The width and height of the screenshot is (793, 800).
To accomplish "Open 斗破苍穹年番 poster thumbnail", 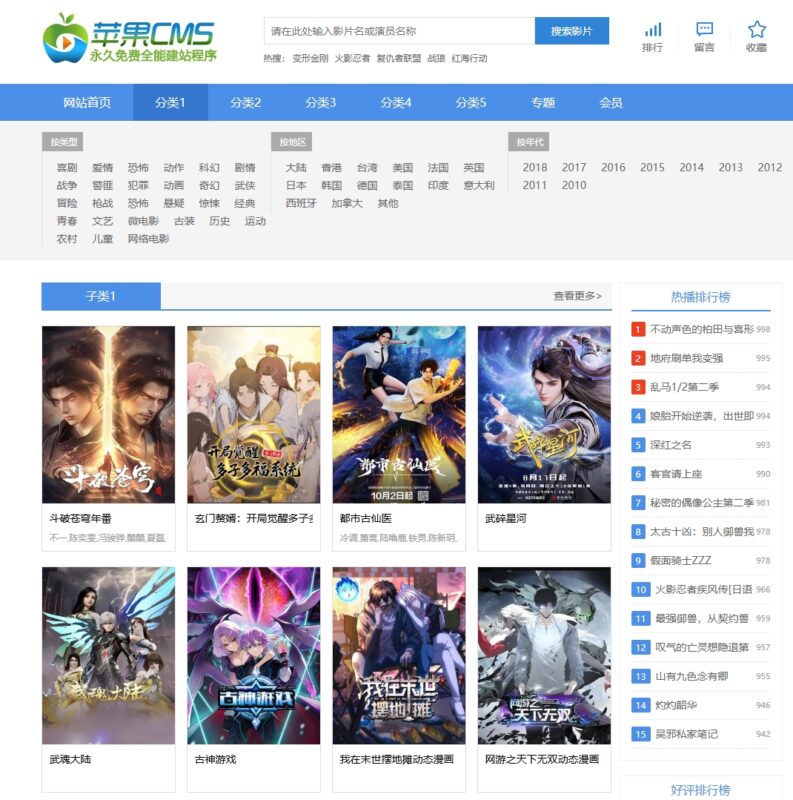I will 108,414.
